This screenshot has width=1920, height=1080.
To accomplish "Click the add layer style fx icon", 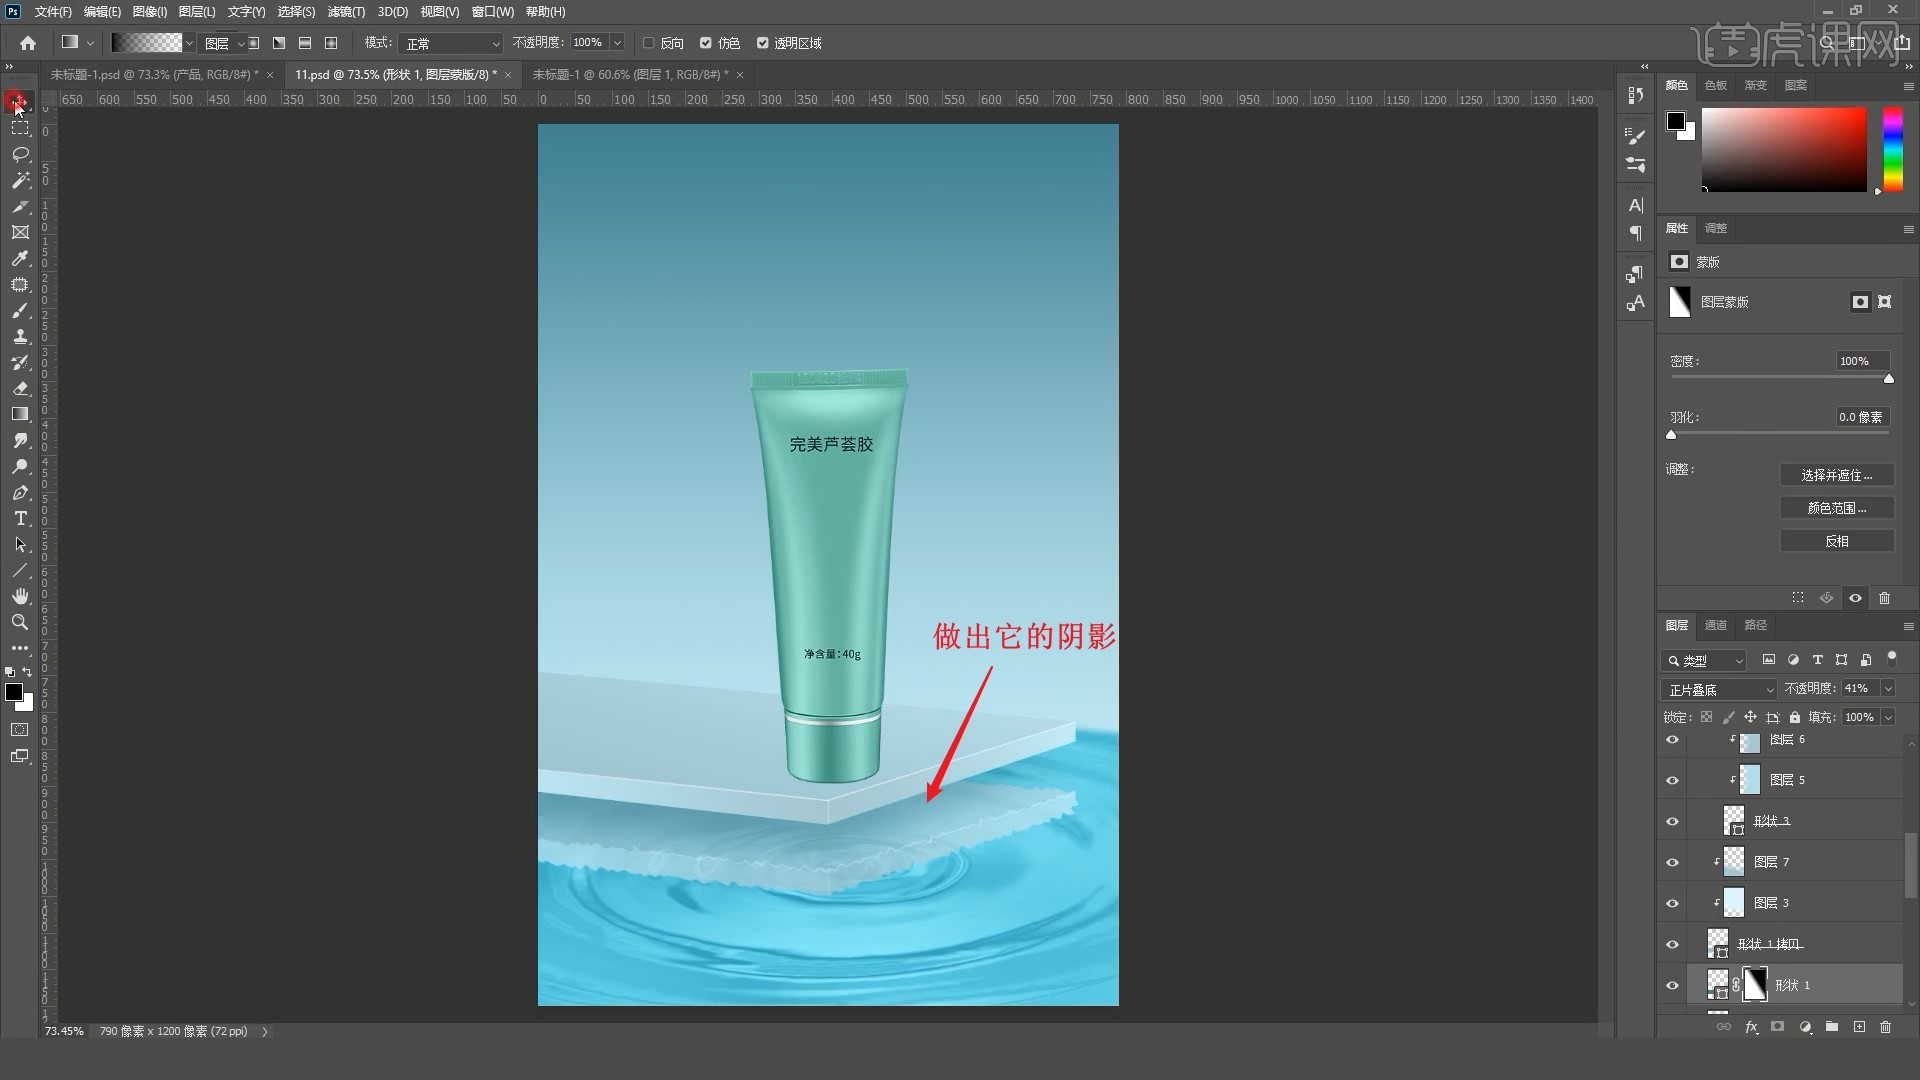I will tap(1751, 1027).
